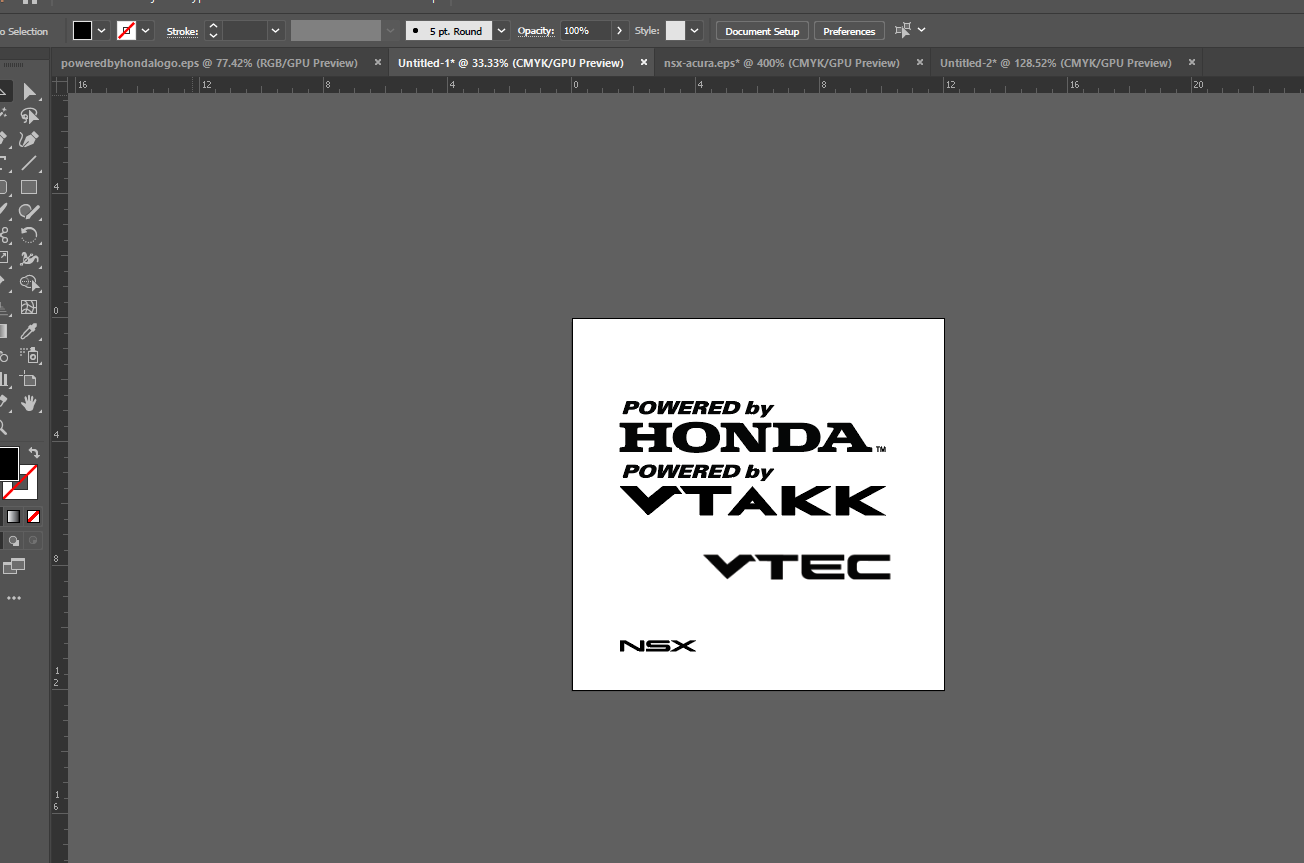Select the Lasso tool

29,116
